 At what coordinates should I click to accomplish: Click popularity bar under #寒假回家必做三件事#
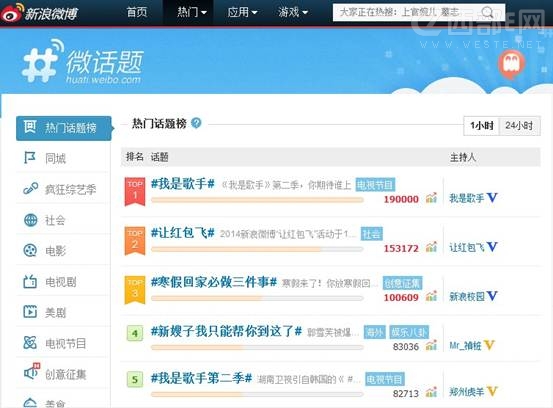257,298
